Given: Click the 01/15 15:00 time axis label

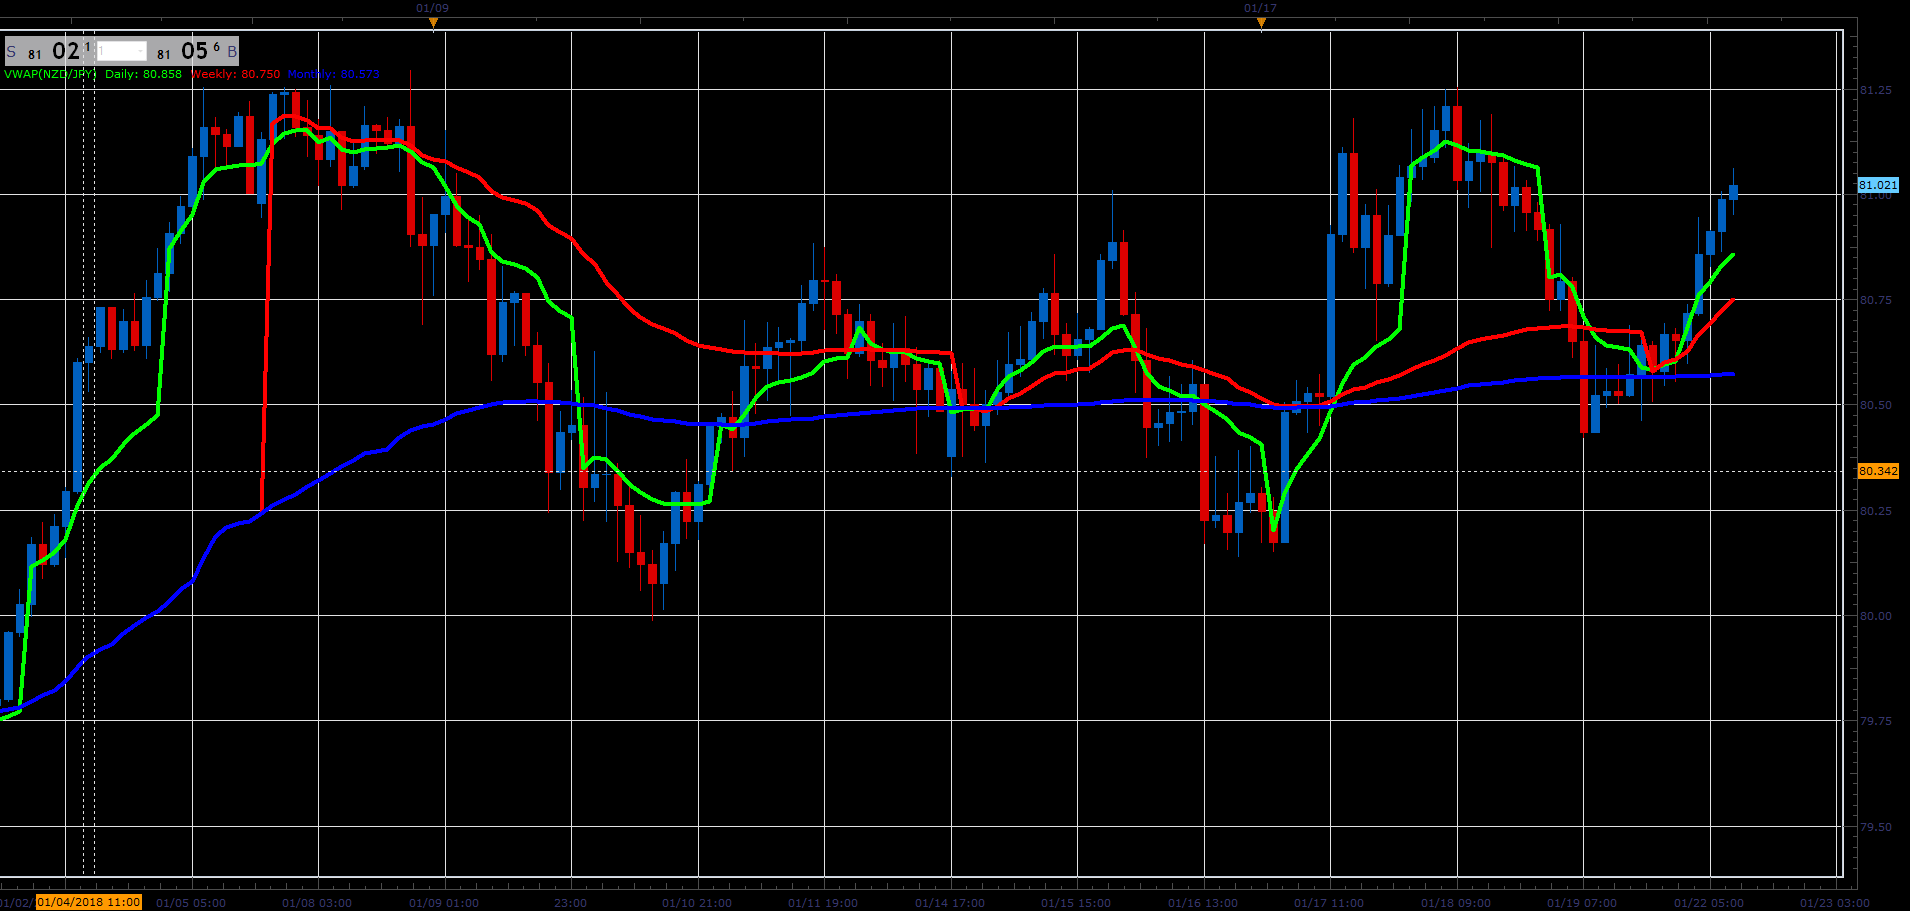Looking at the screenshot, I should (x=1076, y=903).
